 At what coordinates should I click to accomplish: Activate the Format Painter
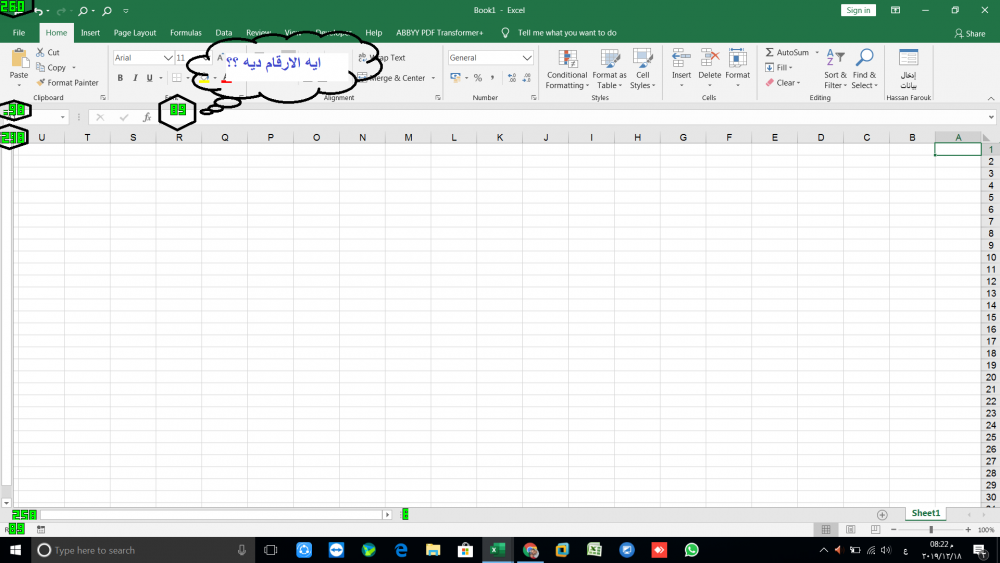pos(67,82)
